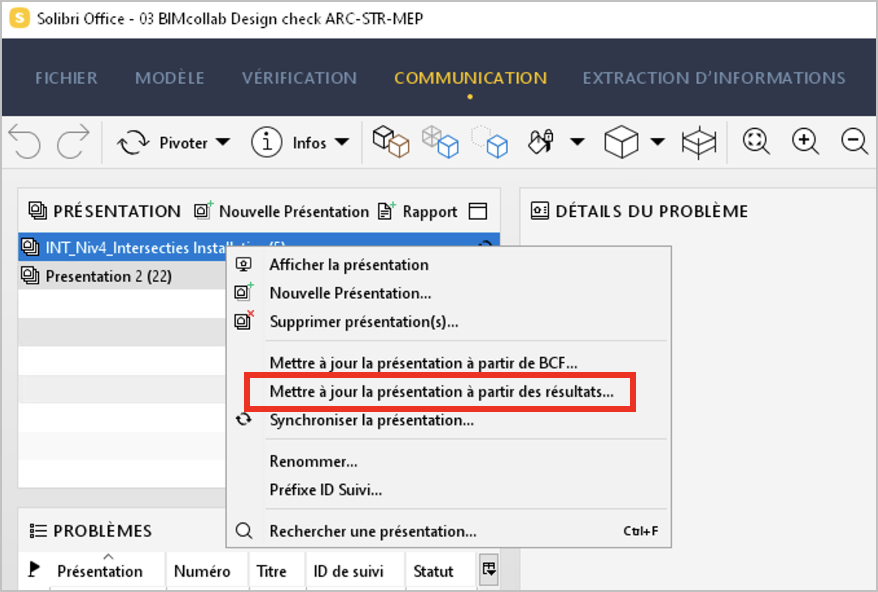
Task: Select the Presentation 2 (22) row
Action: [x=123, y=276]
